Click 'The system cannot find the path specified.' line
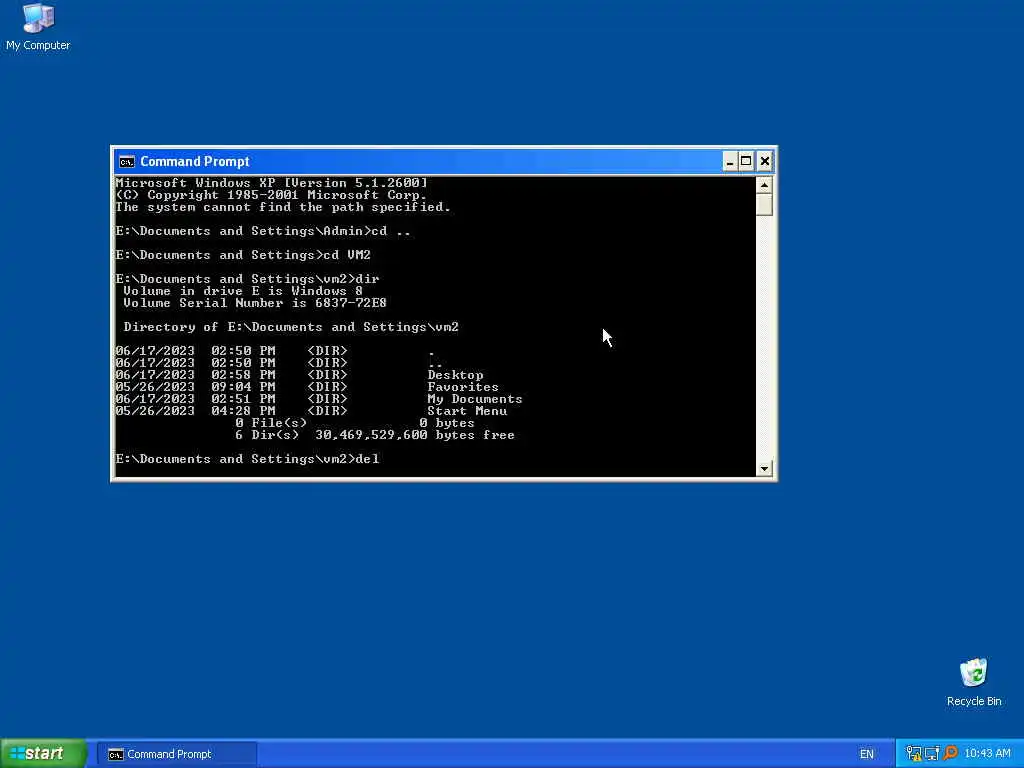 coord(283,207)
